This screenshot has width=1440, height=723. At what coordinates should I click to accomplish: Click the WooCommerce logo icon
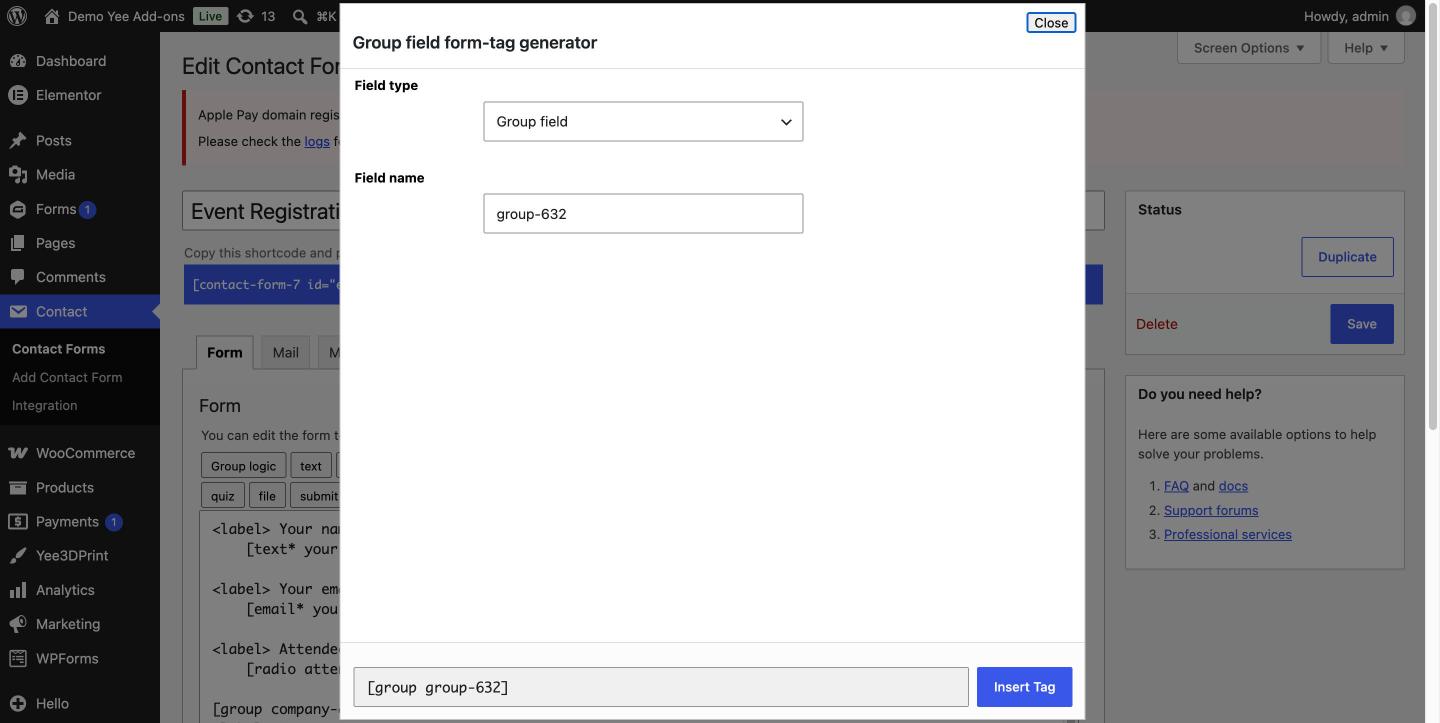click(x=17, y=453)
